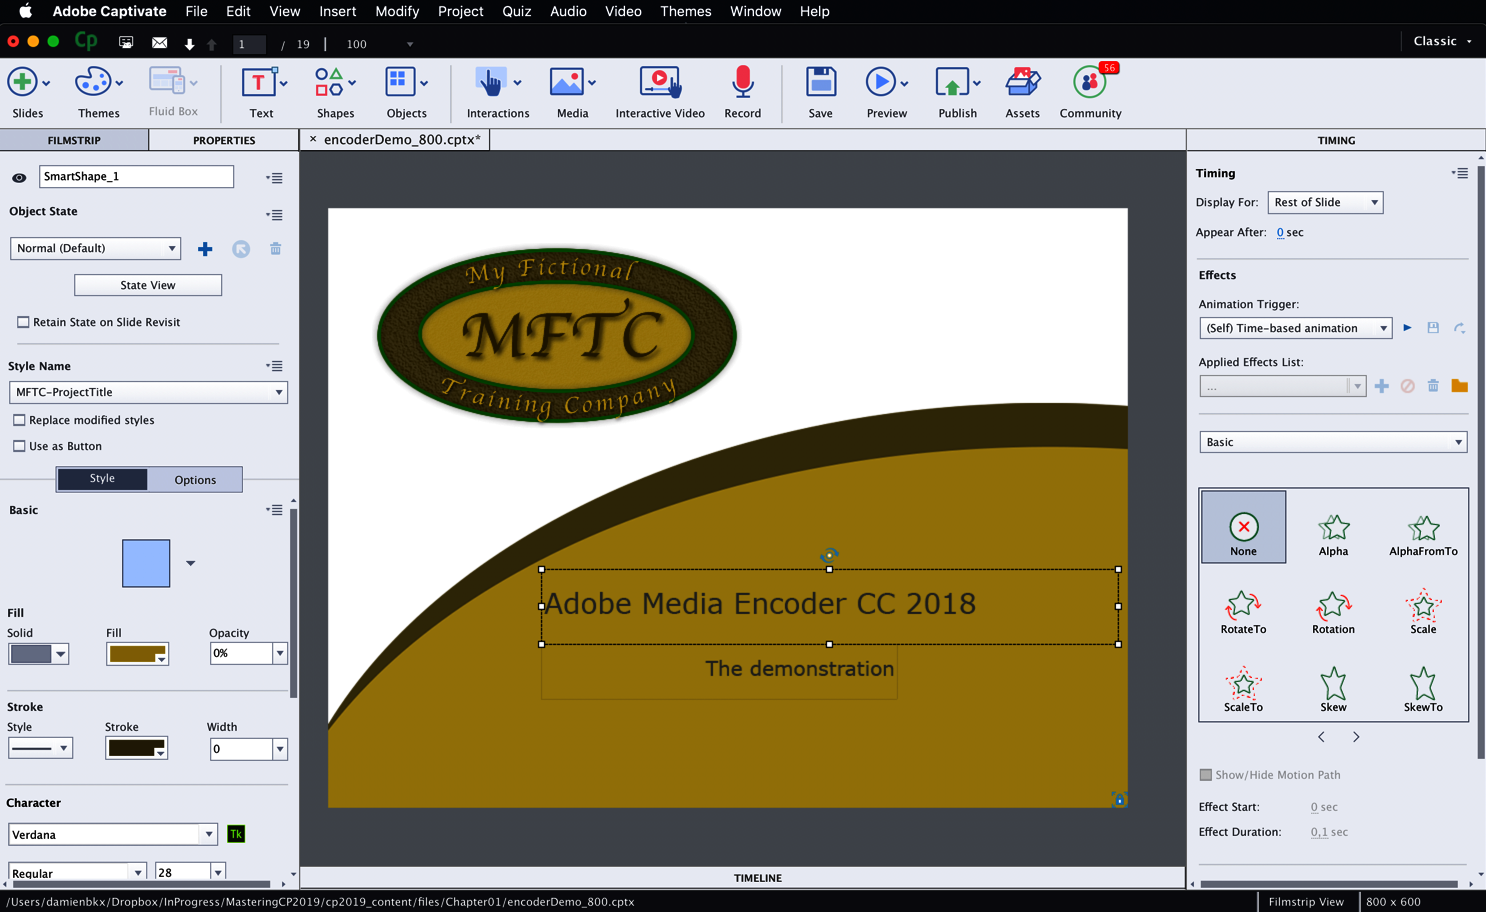This screenshot has height=912, width=1486.
Task: Select the ScaleTo effect
Action: pos(1243,691)
